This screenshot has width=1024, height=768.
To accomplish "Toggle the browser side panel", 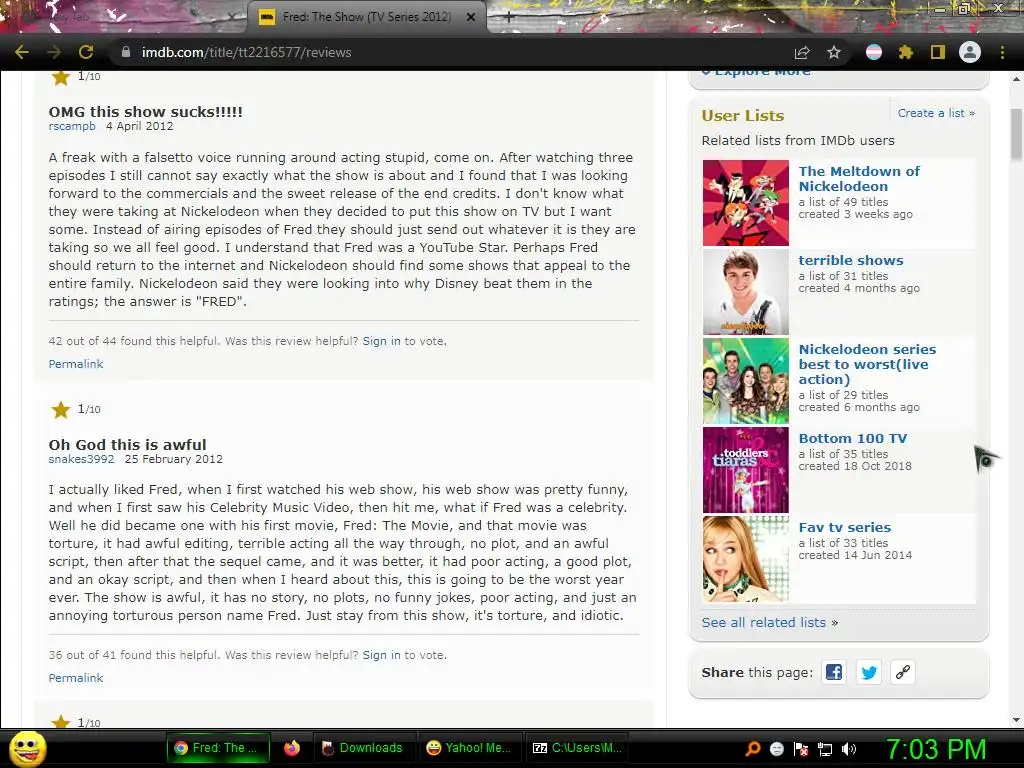I will point(938,52).
